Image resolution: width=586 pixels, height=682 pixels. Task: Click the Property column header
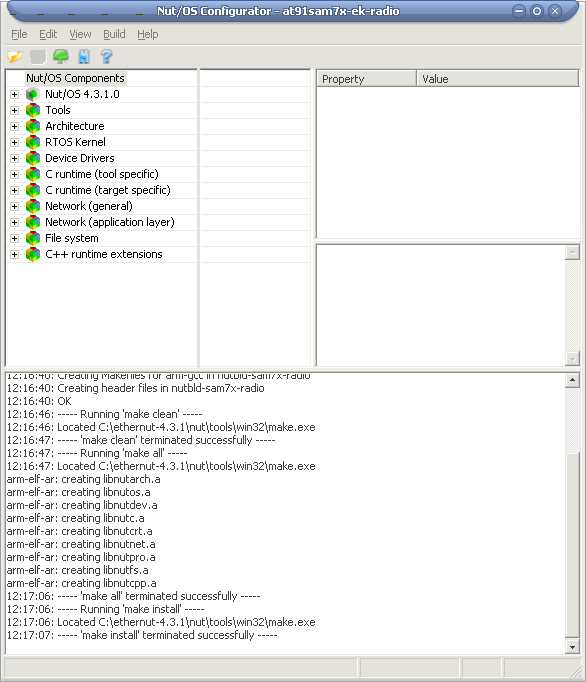click(x=366, y=79)
